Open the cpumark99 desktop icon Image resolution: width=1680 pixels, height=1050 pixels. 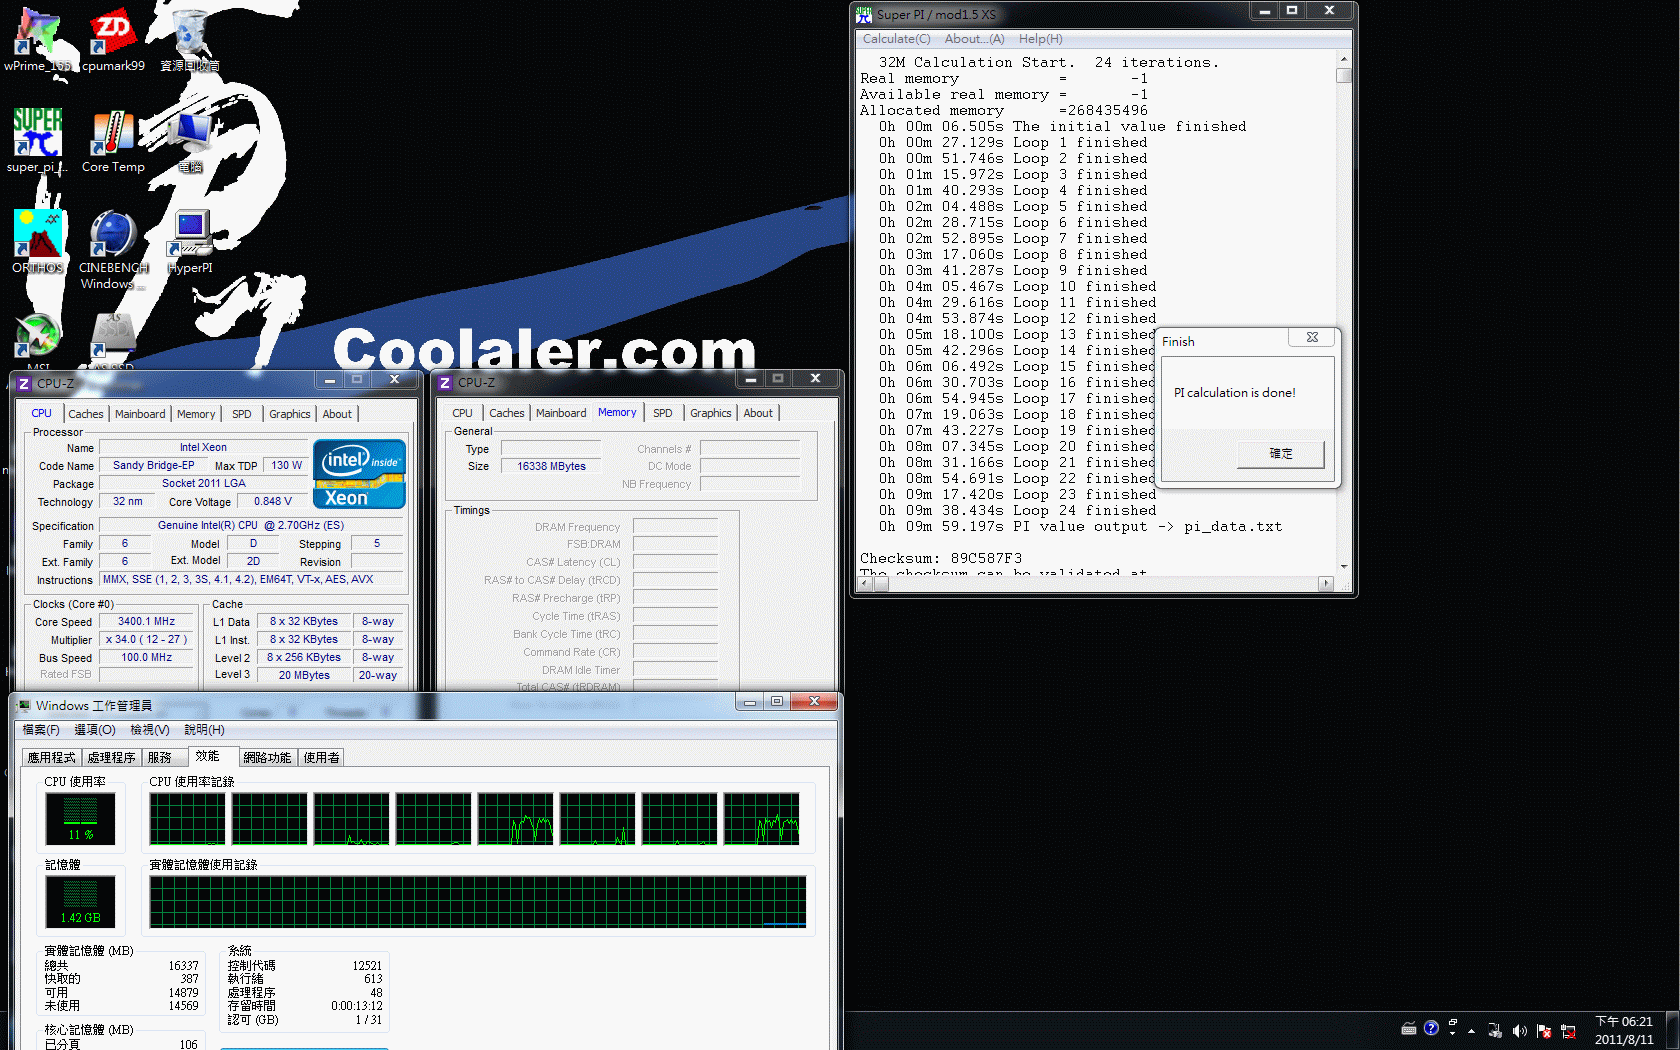[x=113, y=35]
